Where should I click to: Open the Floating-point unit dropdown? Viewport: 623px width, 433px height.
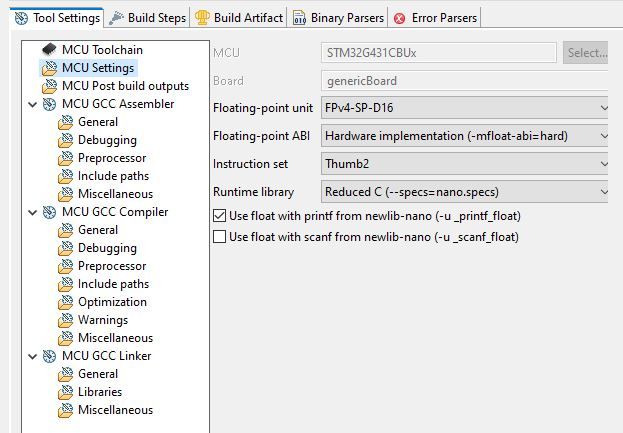[464, 108]
